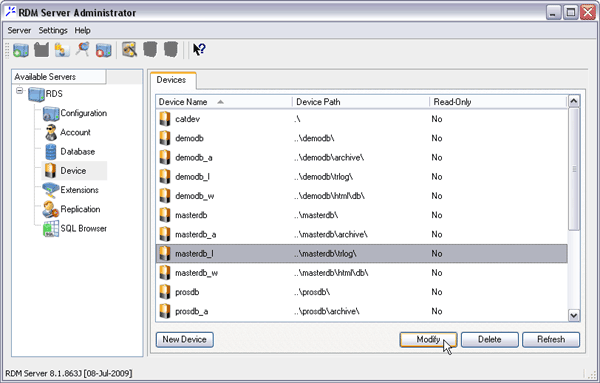The height and width of the screenshot is (383, 600).
Task: Click the demodb_a device icon
Action: click(165, 157)
